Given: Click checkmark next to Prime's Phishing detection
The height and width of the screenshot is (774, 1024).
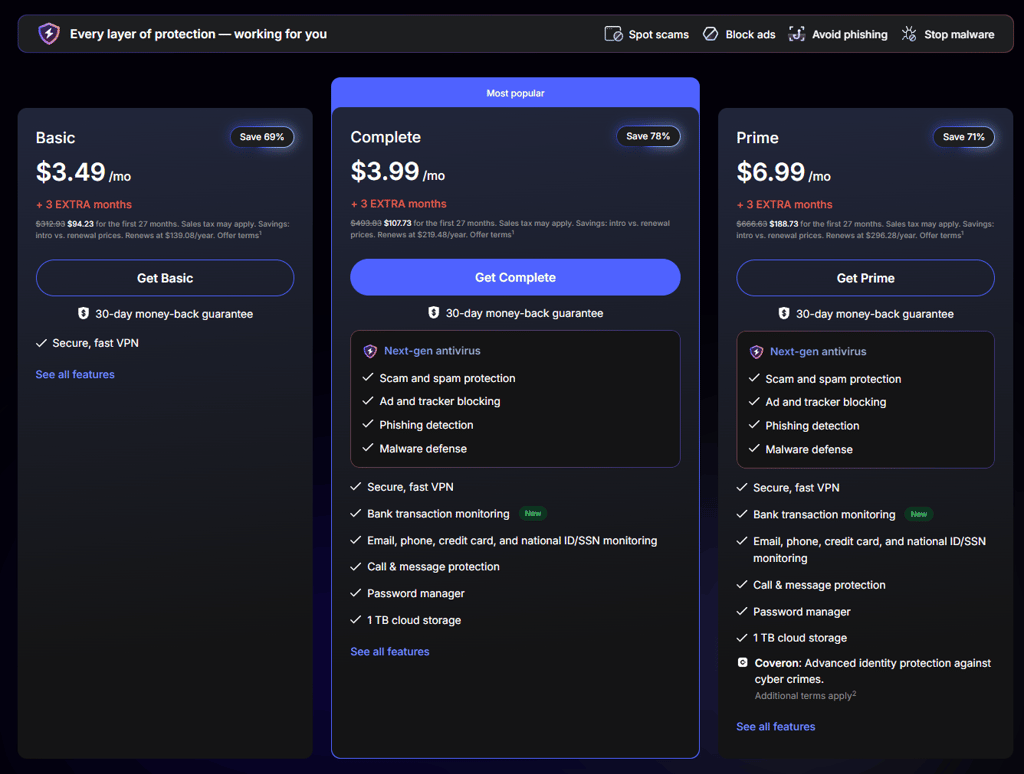Looking at the screenshot, I should pos(754,425).
